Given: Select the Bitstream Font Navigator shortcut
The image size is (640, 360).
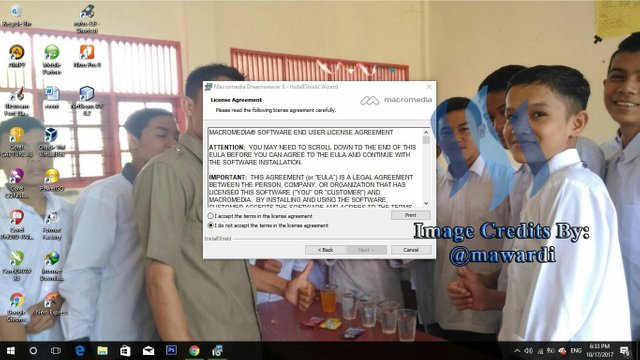Looking at the screenshot, I should click(16, 100).
